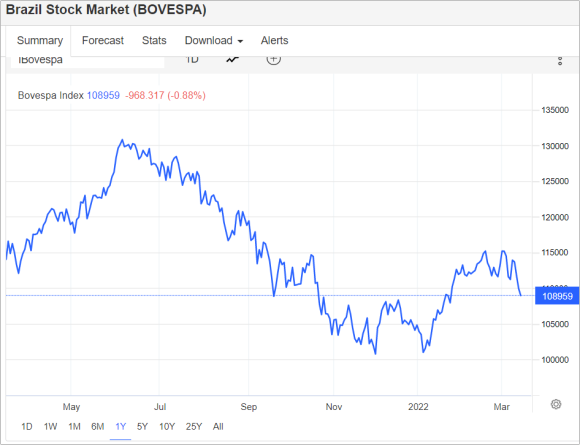Click the Brazil Stock Market (BOVESPA) heading
This screenshot has width=580, height=445.
pos(106,10)
